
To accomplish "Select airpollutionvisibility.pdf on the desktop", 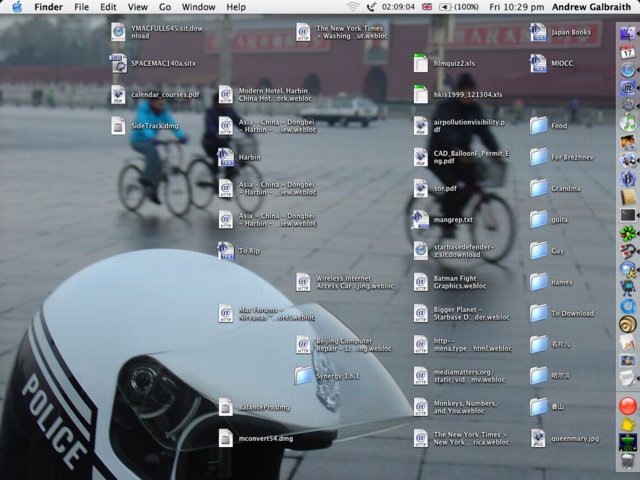I will [x=420, y=126].
